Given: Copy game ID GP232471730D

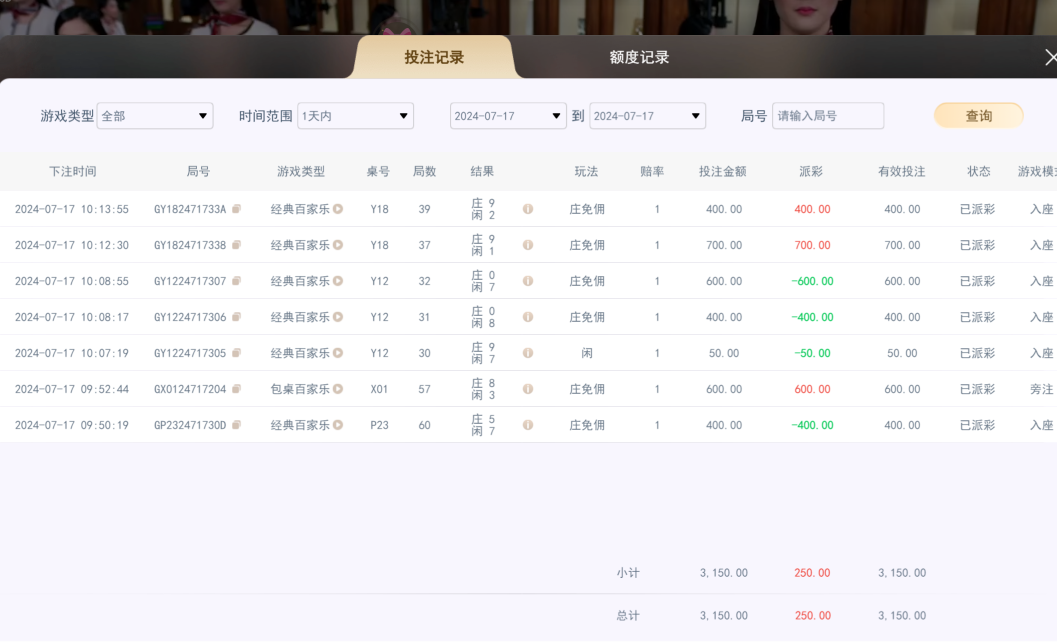Looking at the screenshot, I should [238, 424].
